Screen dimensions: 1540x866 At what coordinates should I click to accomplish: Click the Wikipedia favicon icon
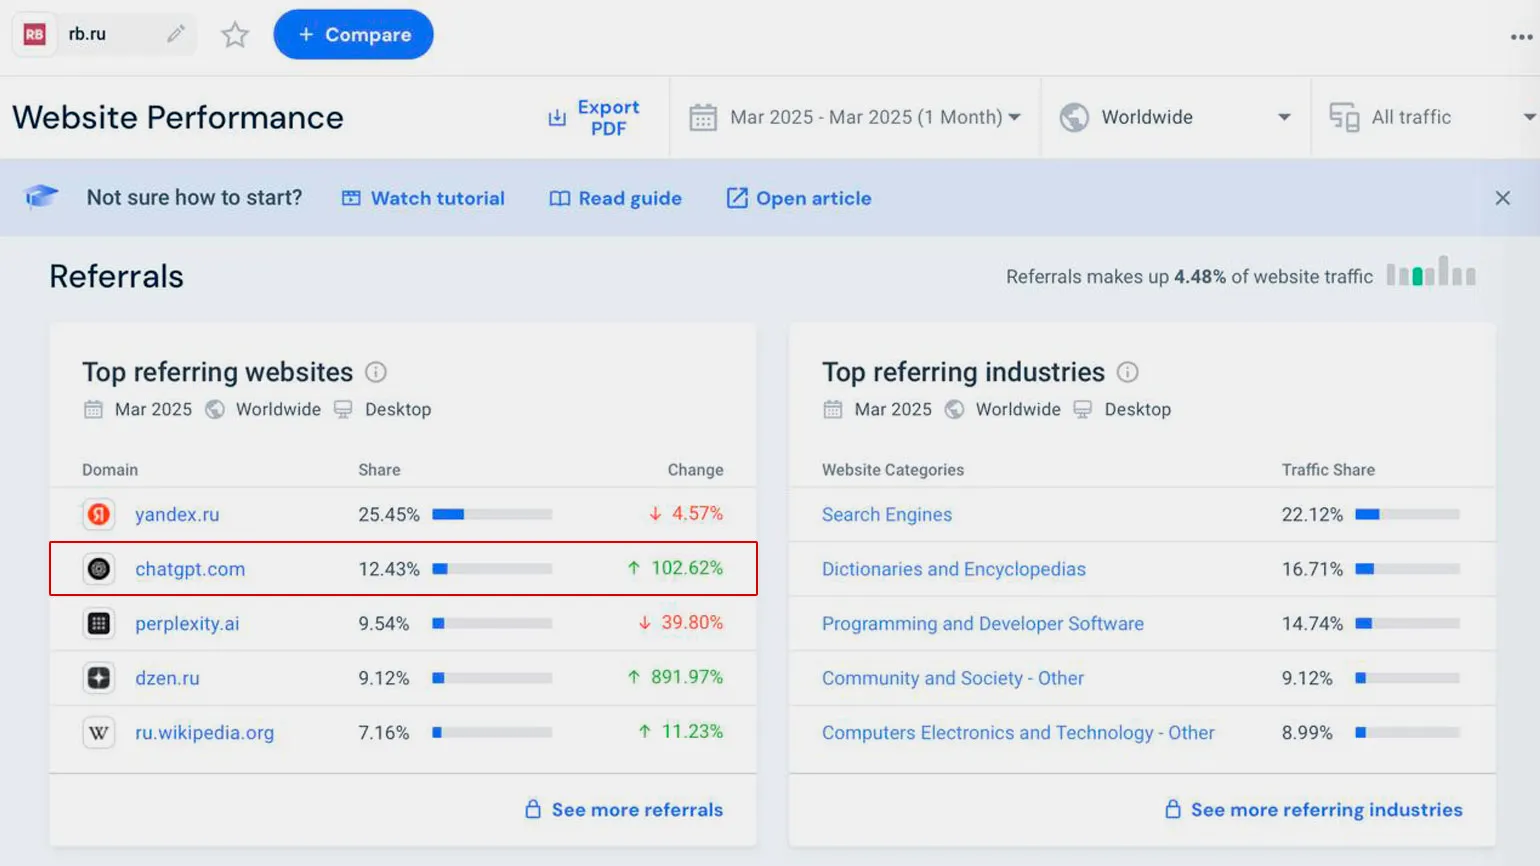[x=99, y=732]
